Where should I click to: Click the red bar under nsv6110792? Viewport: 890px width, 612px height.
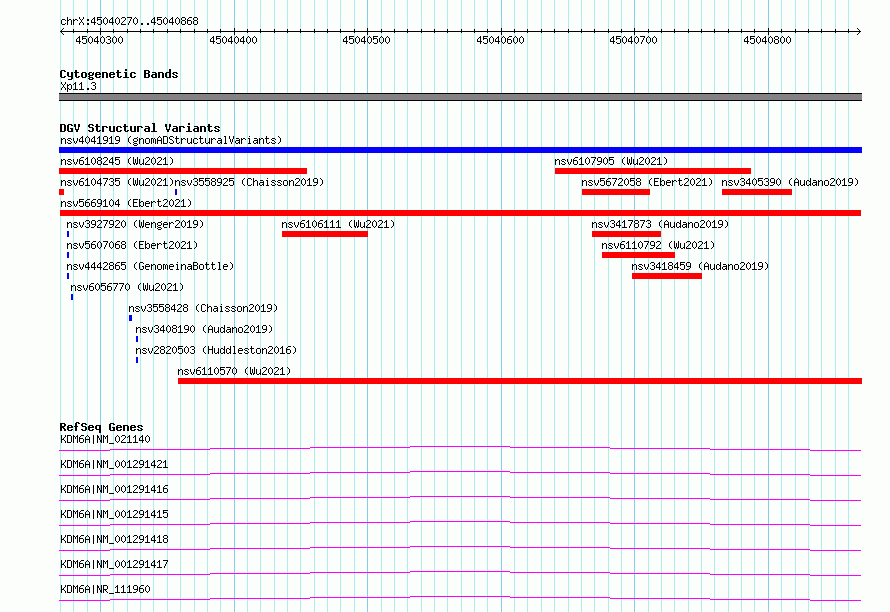tap(639, 255)
